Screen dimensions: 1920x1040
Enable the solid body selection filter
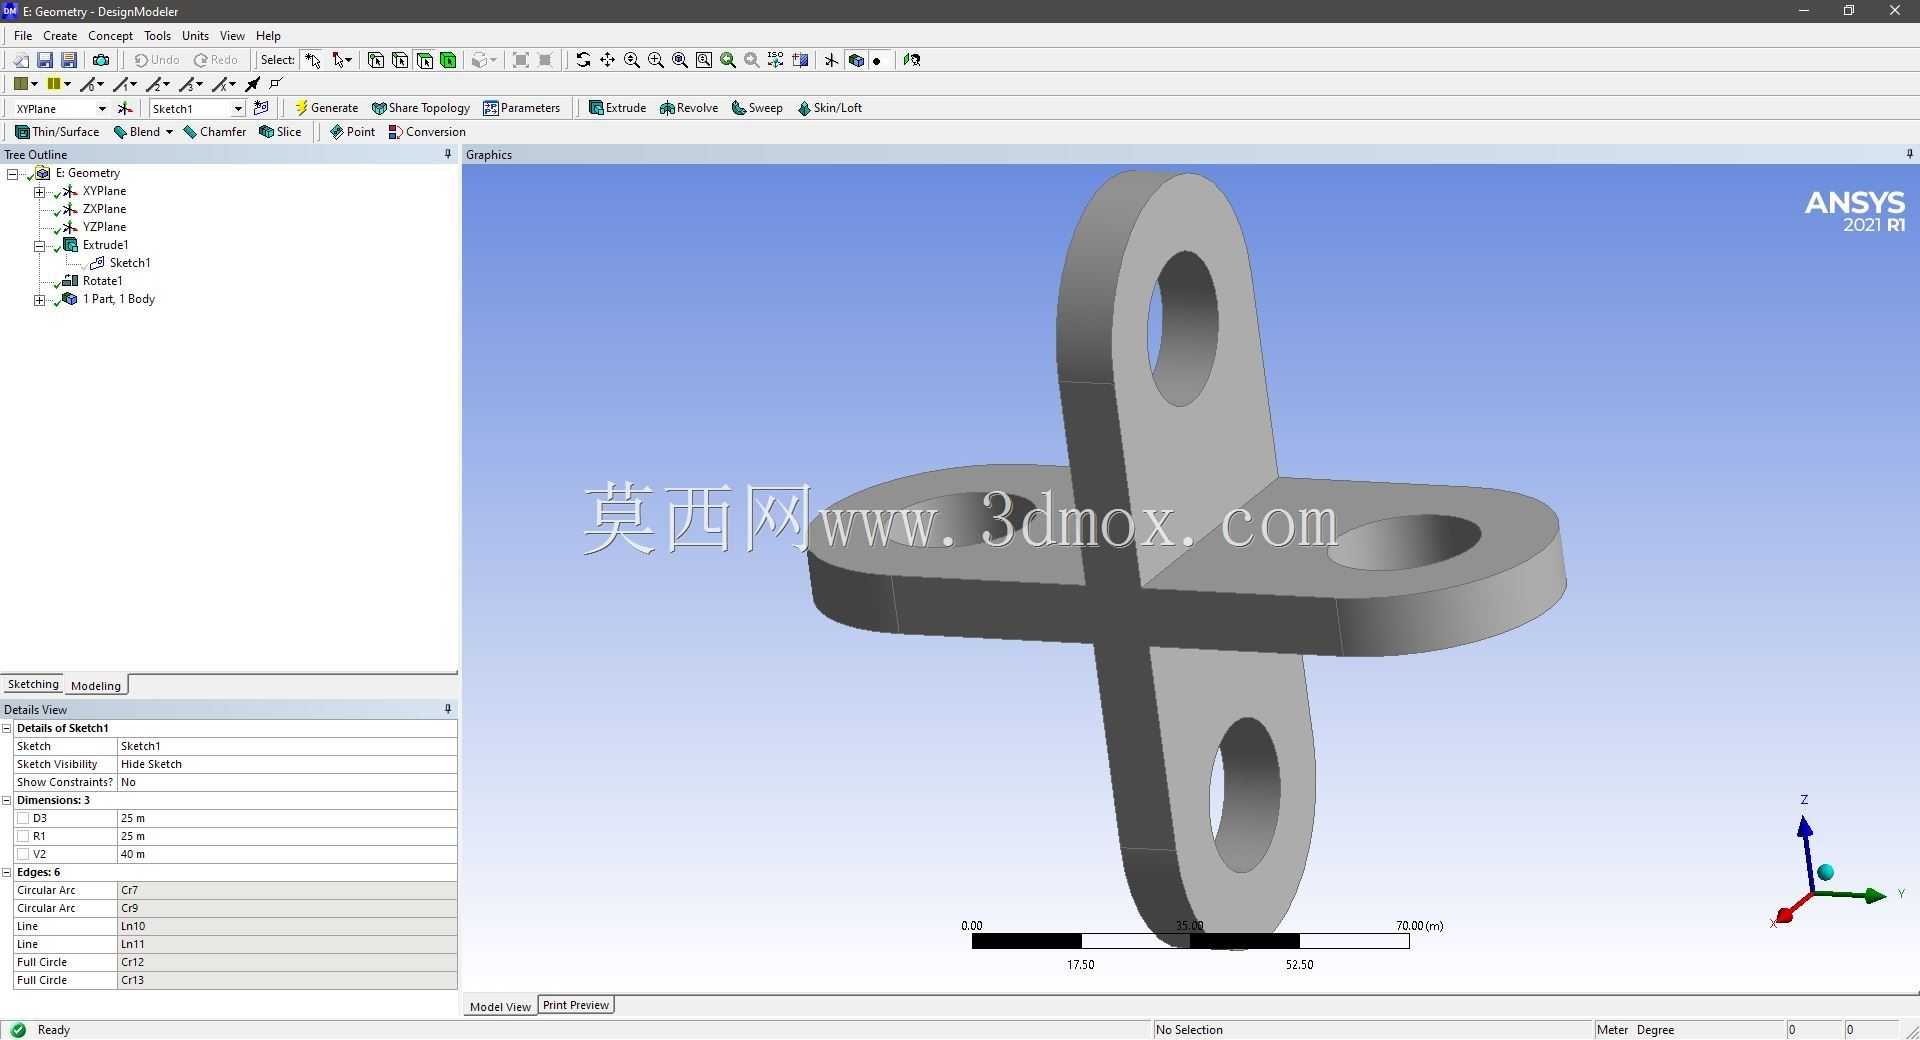448,60
